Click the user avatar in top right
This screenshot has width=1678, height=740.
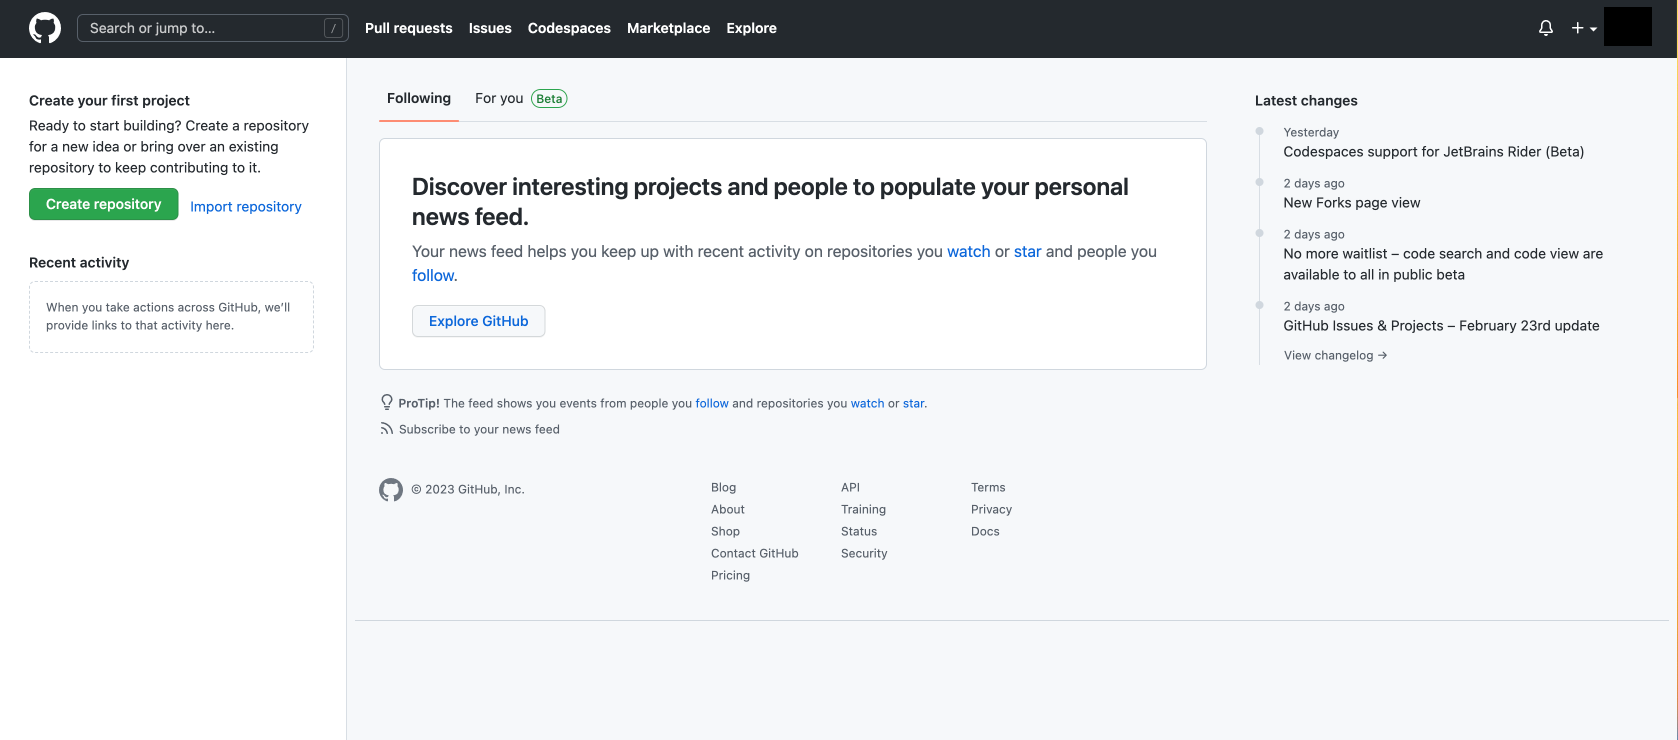pyautogui.click(x=1628, y=27)
